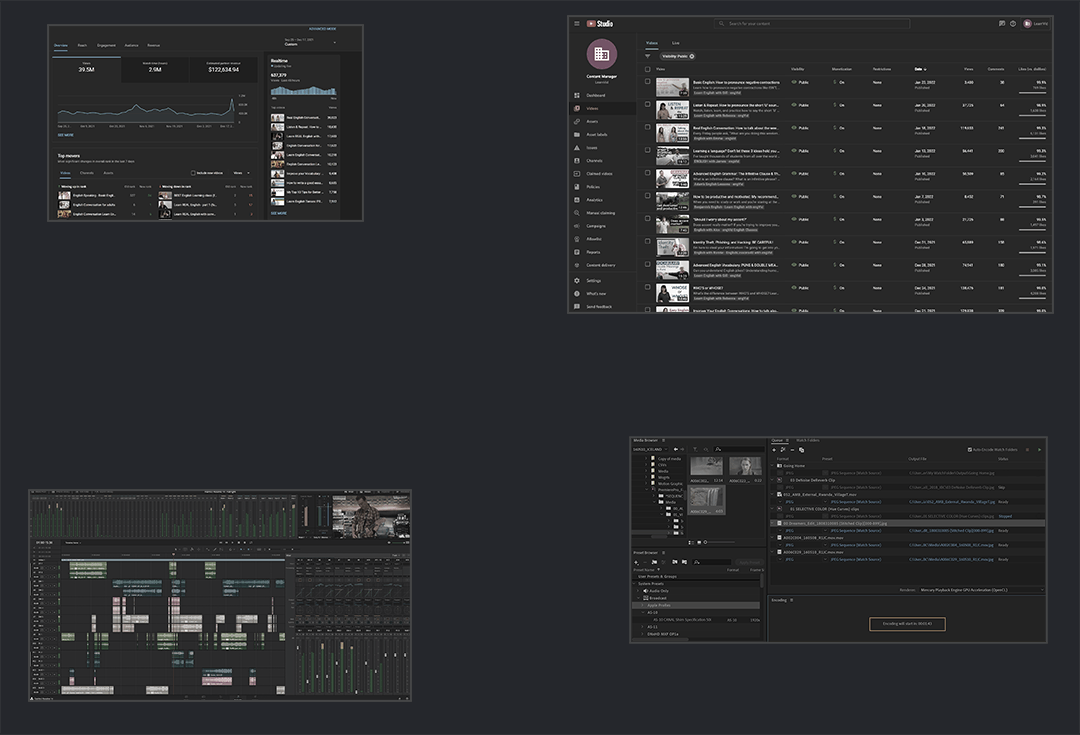Screen dimensions: 1080x735
Task: Expand the Audio Only preset group
Action: click(x=640, y=591)
